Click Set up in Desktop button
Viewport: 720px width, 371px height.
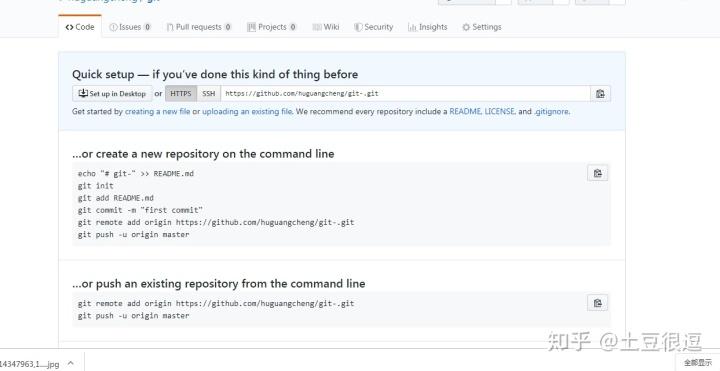point(112,94)
